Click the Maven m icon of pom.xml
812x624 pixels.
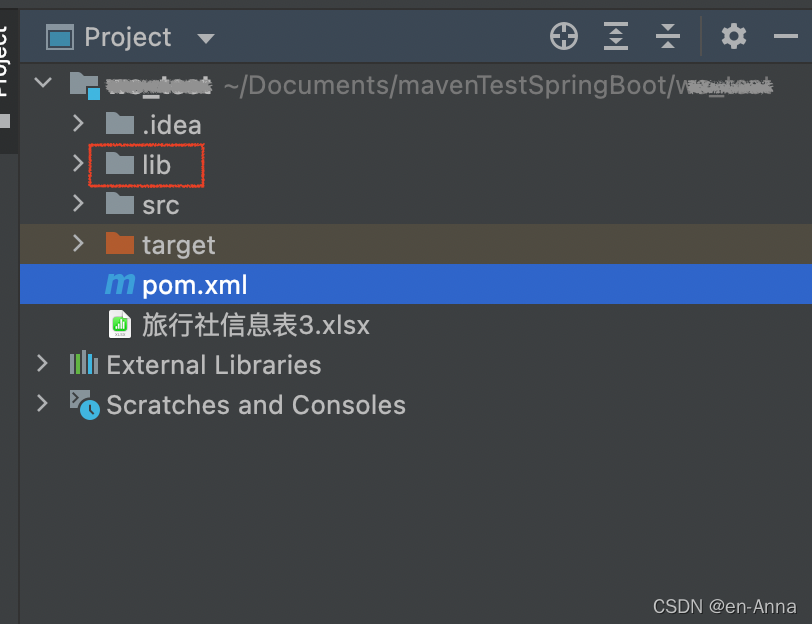(x=120, y=284)
